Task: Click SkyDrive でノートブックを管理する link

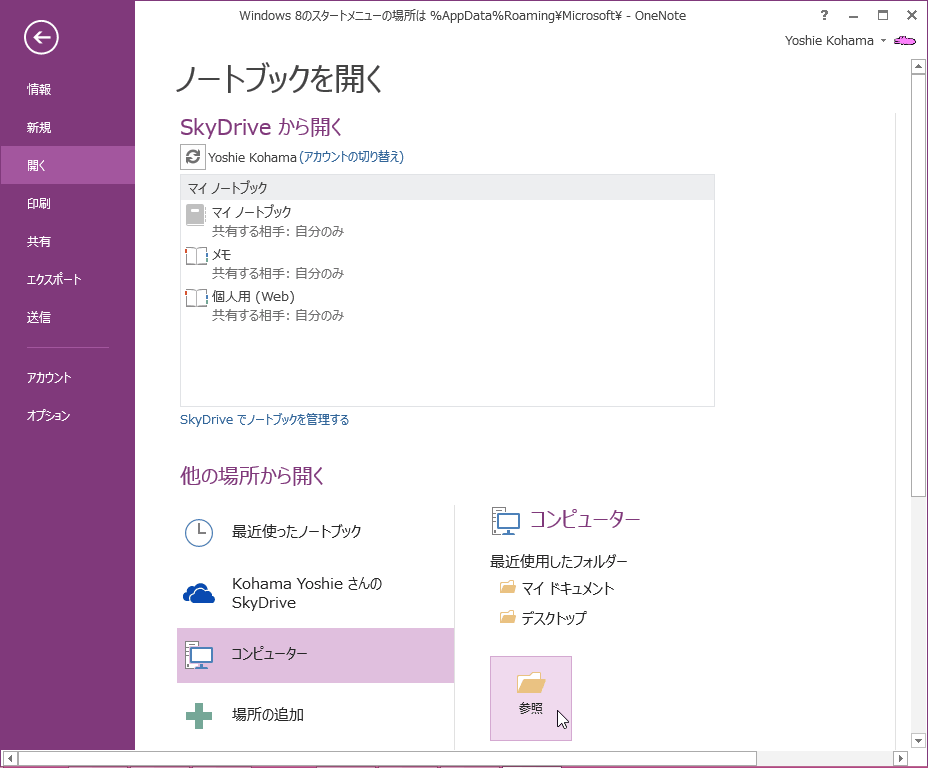Action: 265,420
